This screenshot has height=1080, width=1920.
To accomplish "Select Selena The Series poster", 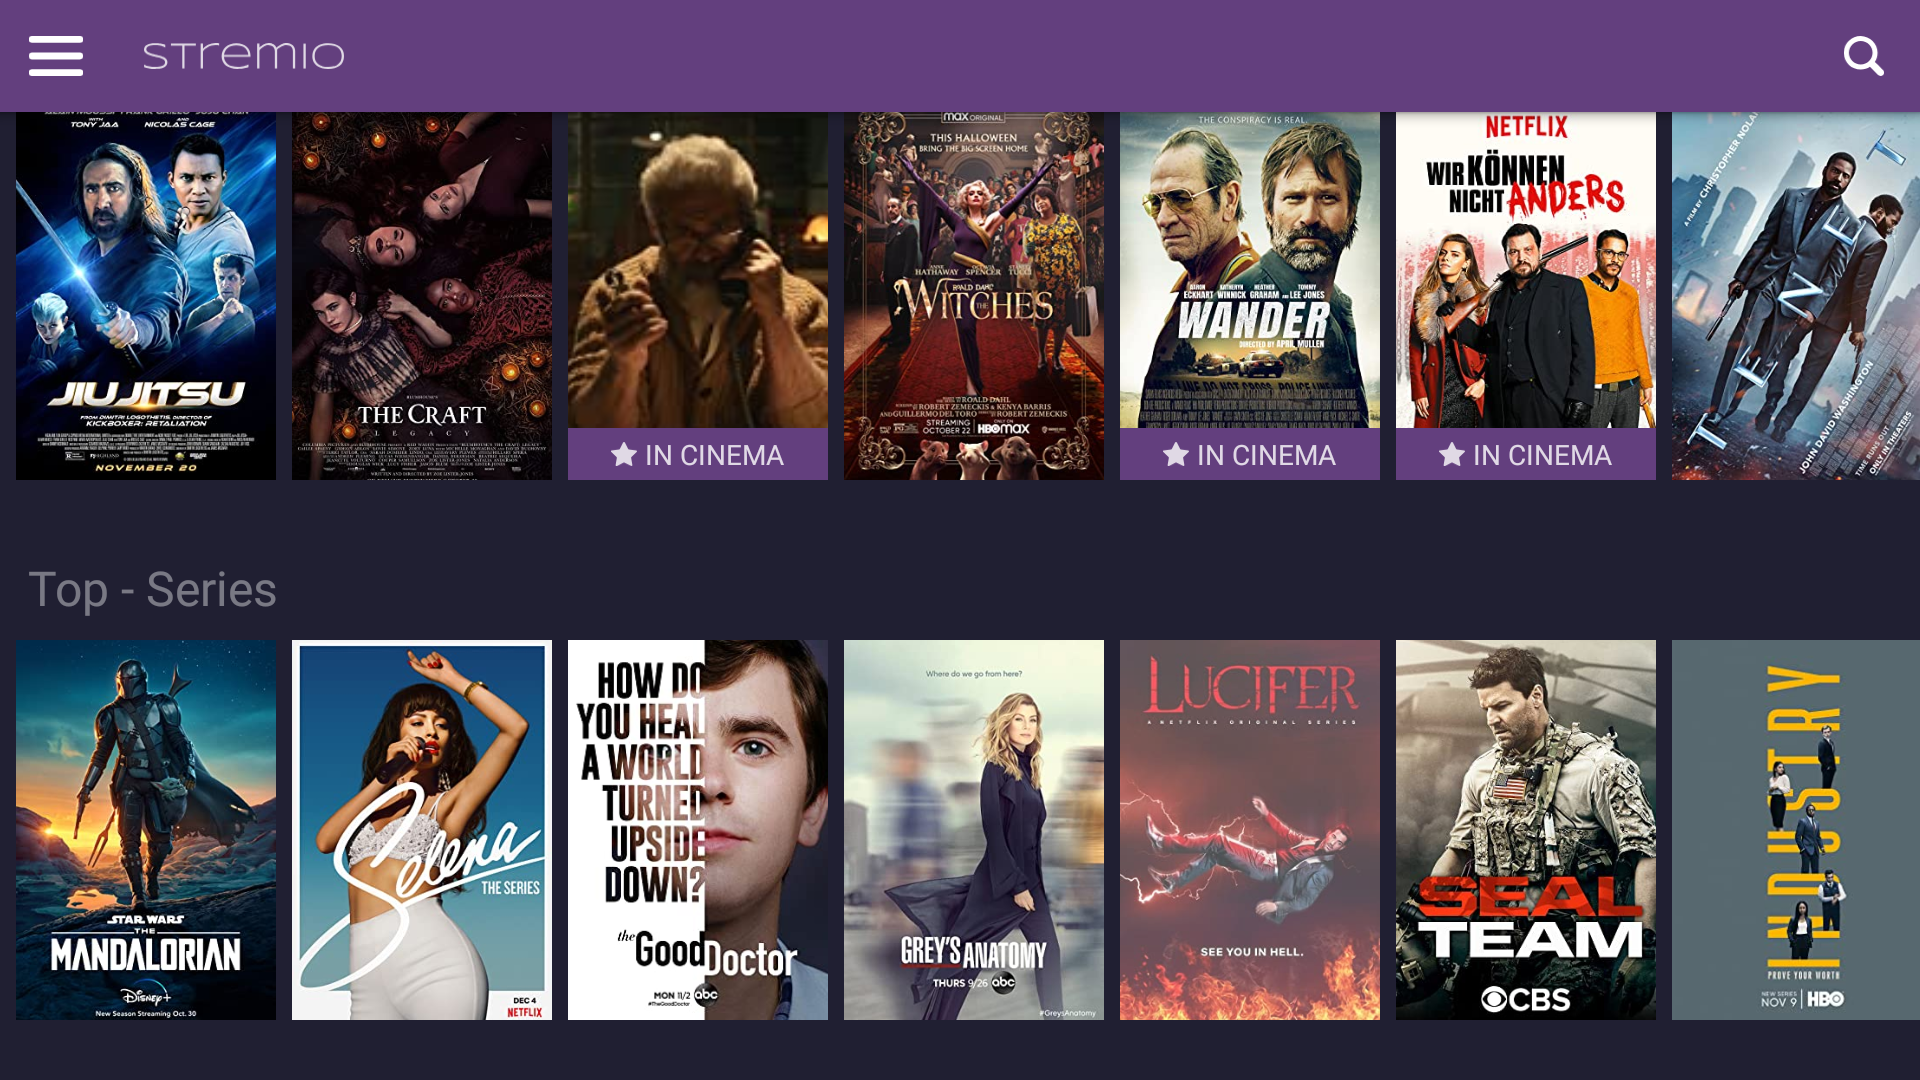I will (x=422, y=830).
